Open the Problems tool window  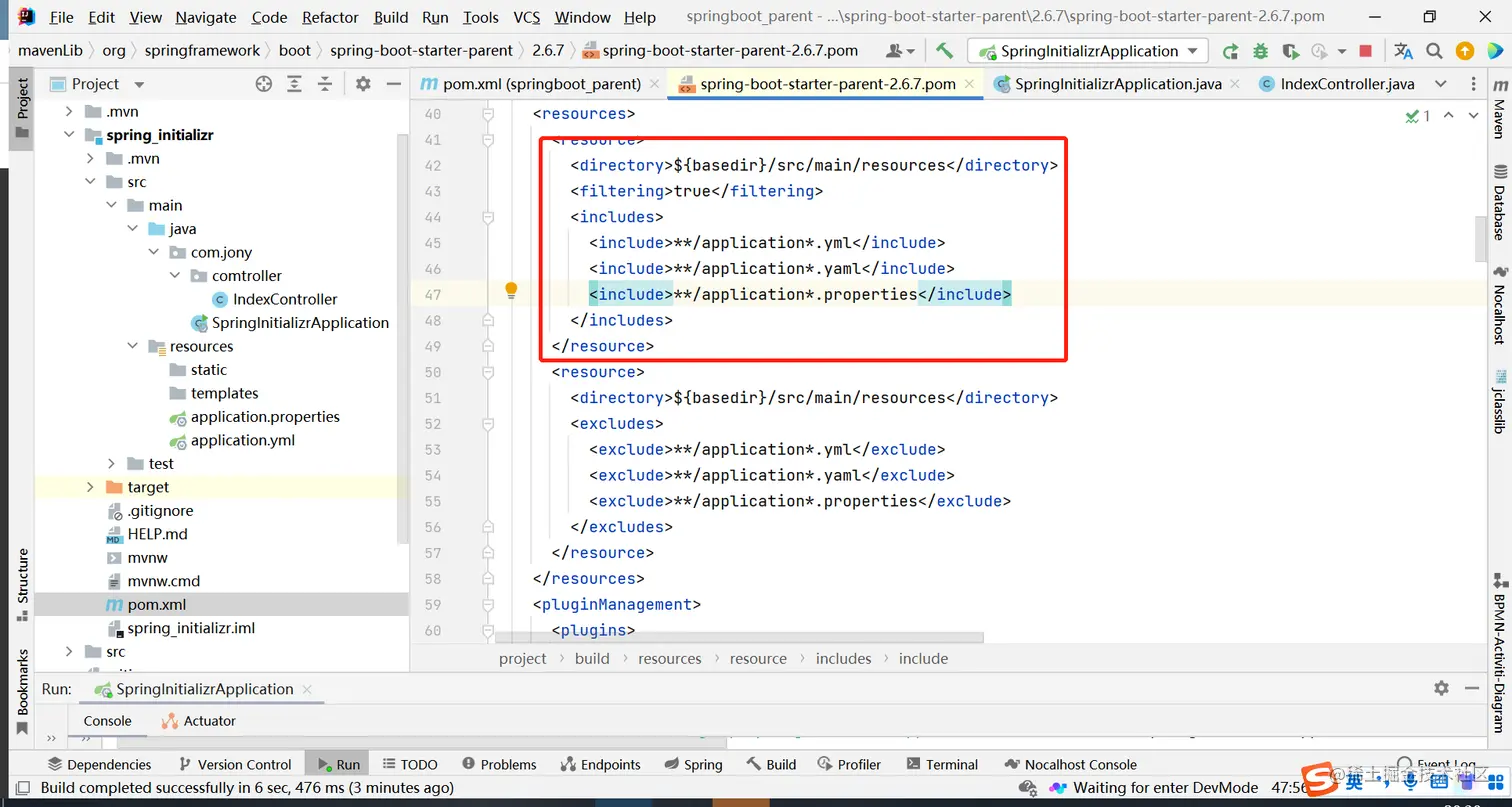pos(499,764)
